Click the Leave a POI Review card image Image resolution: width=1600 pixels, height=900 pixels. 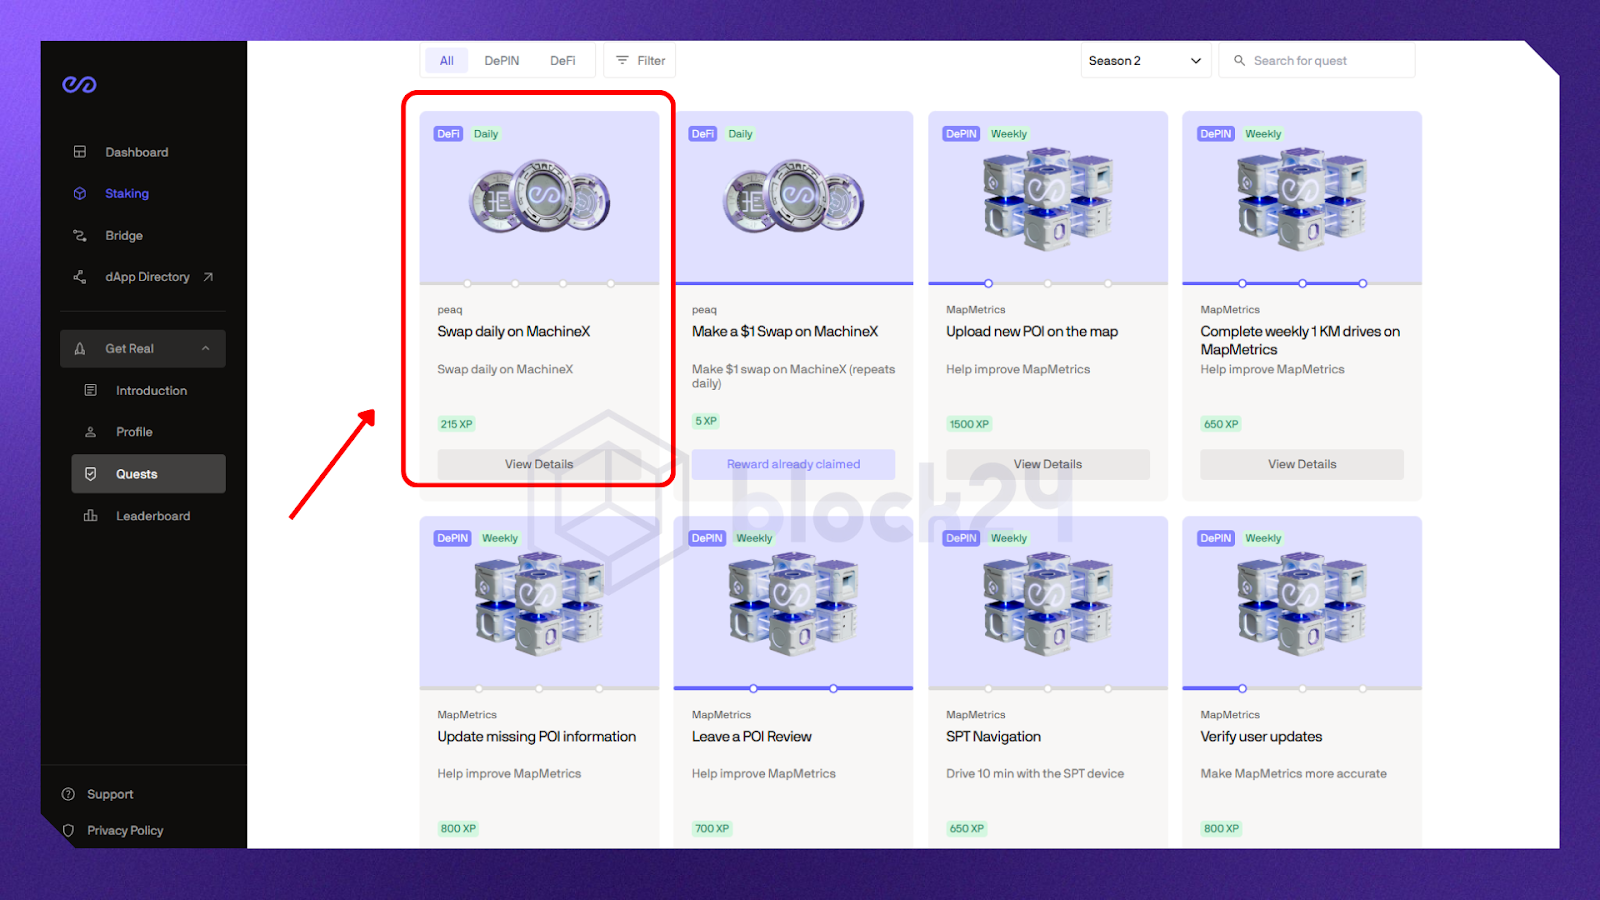click(793, 602)
